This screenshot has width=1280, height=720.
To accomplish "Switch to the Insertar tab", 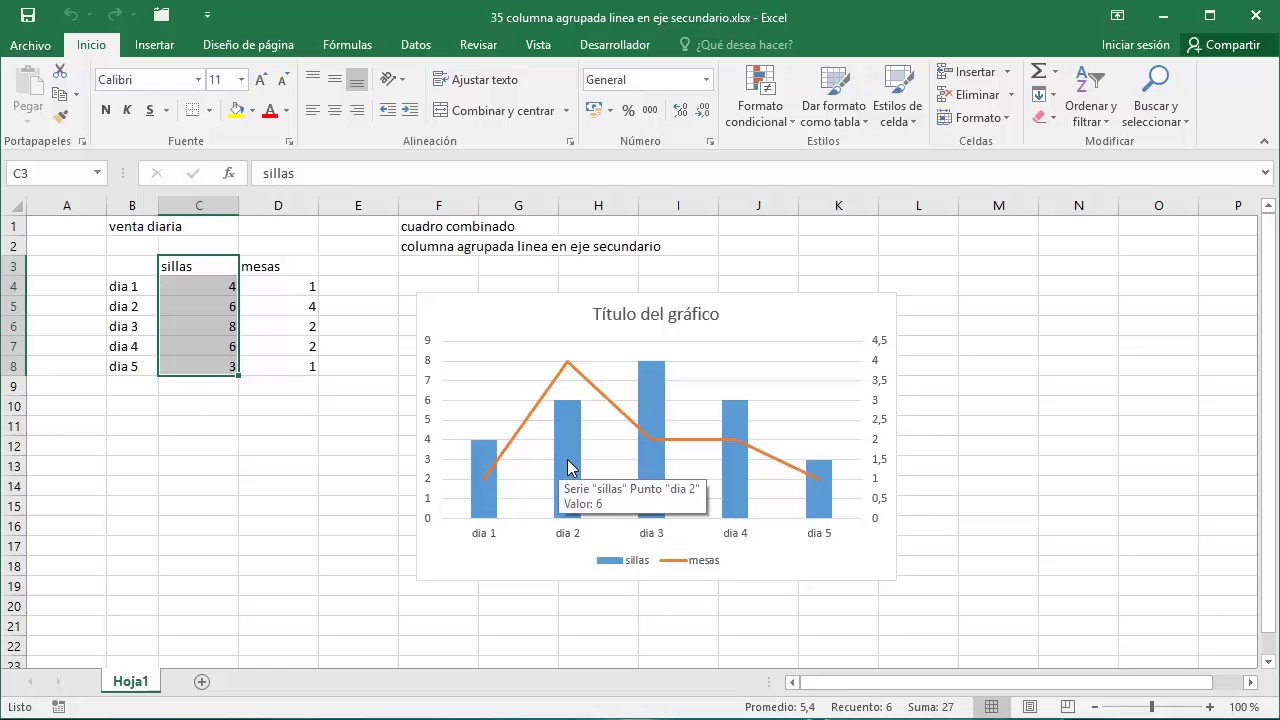I will coord(154,45).
